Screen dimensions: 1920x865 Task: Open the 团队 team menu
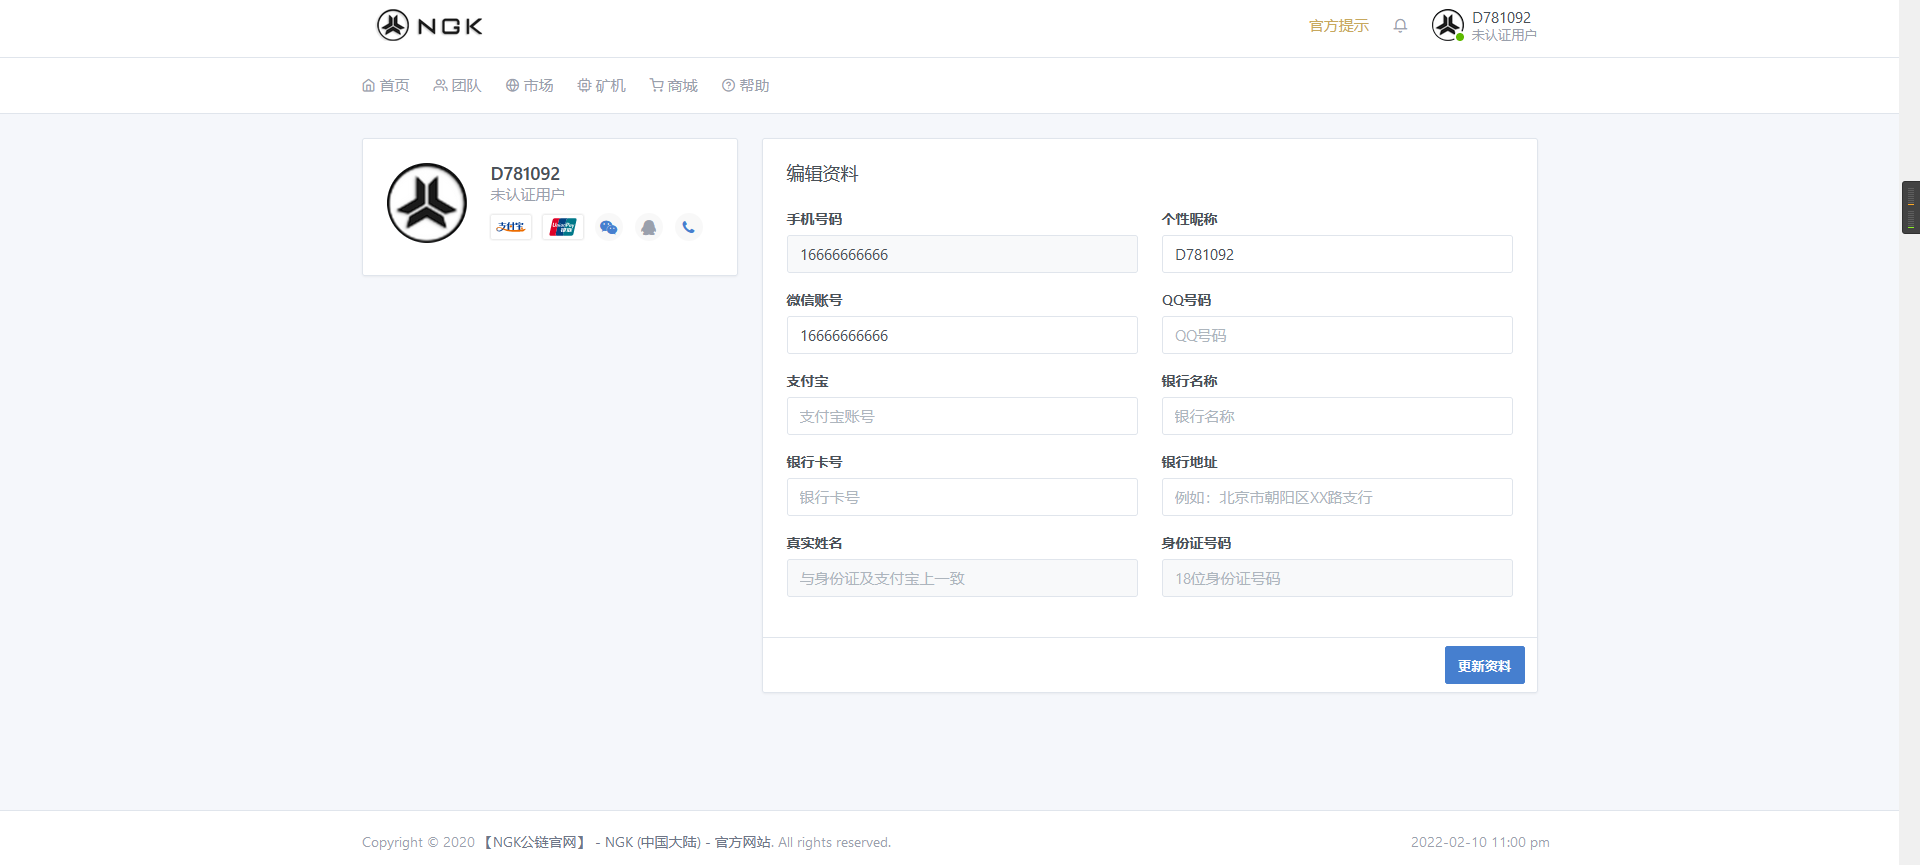point(458,86)
